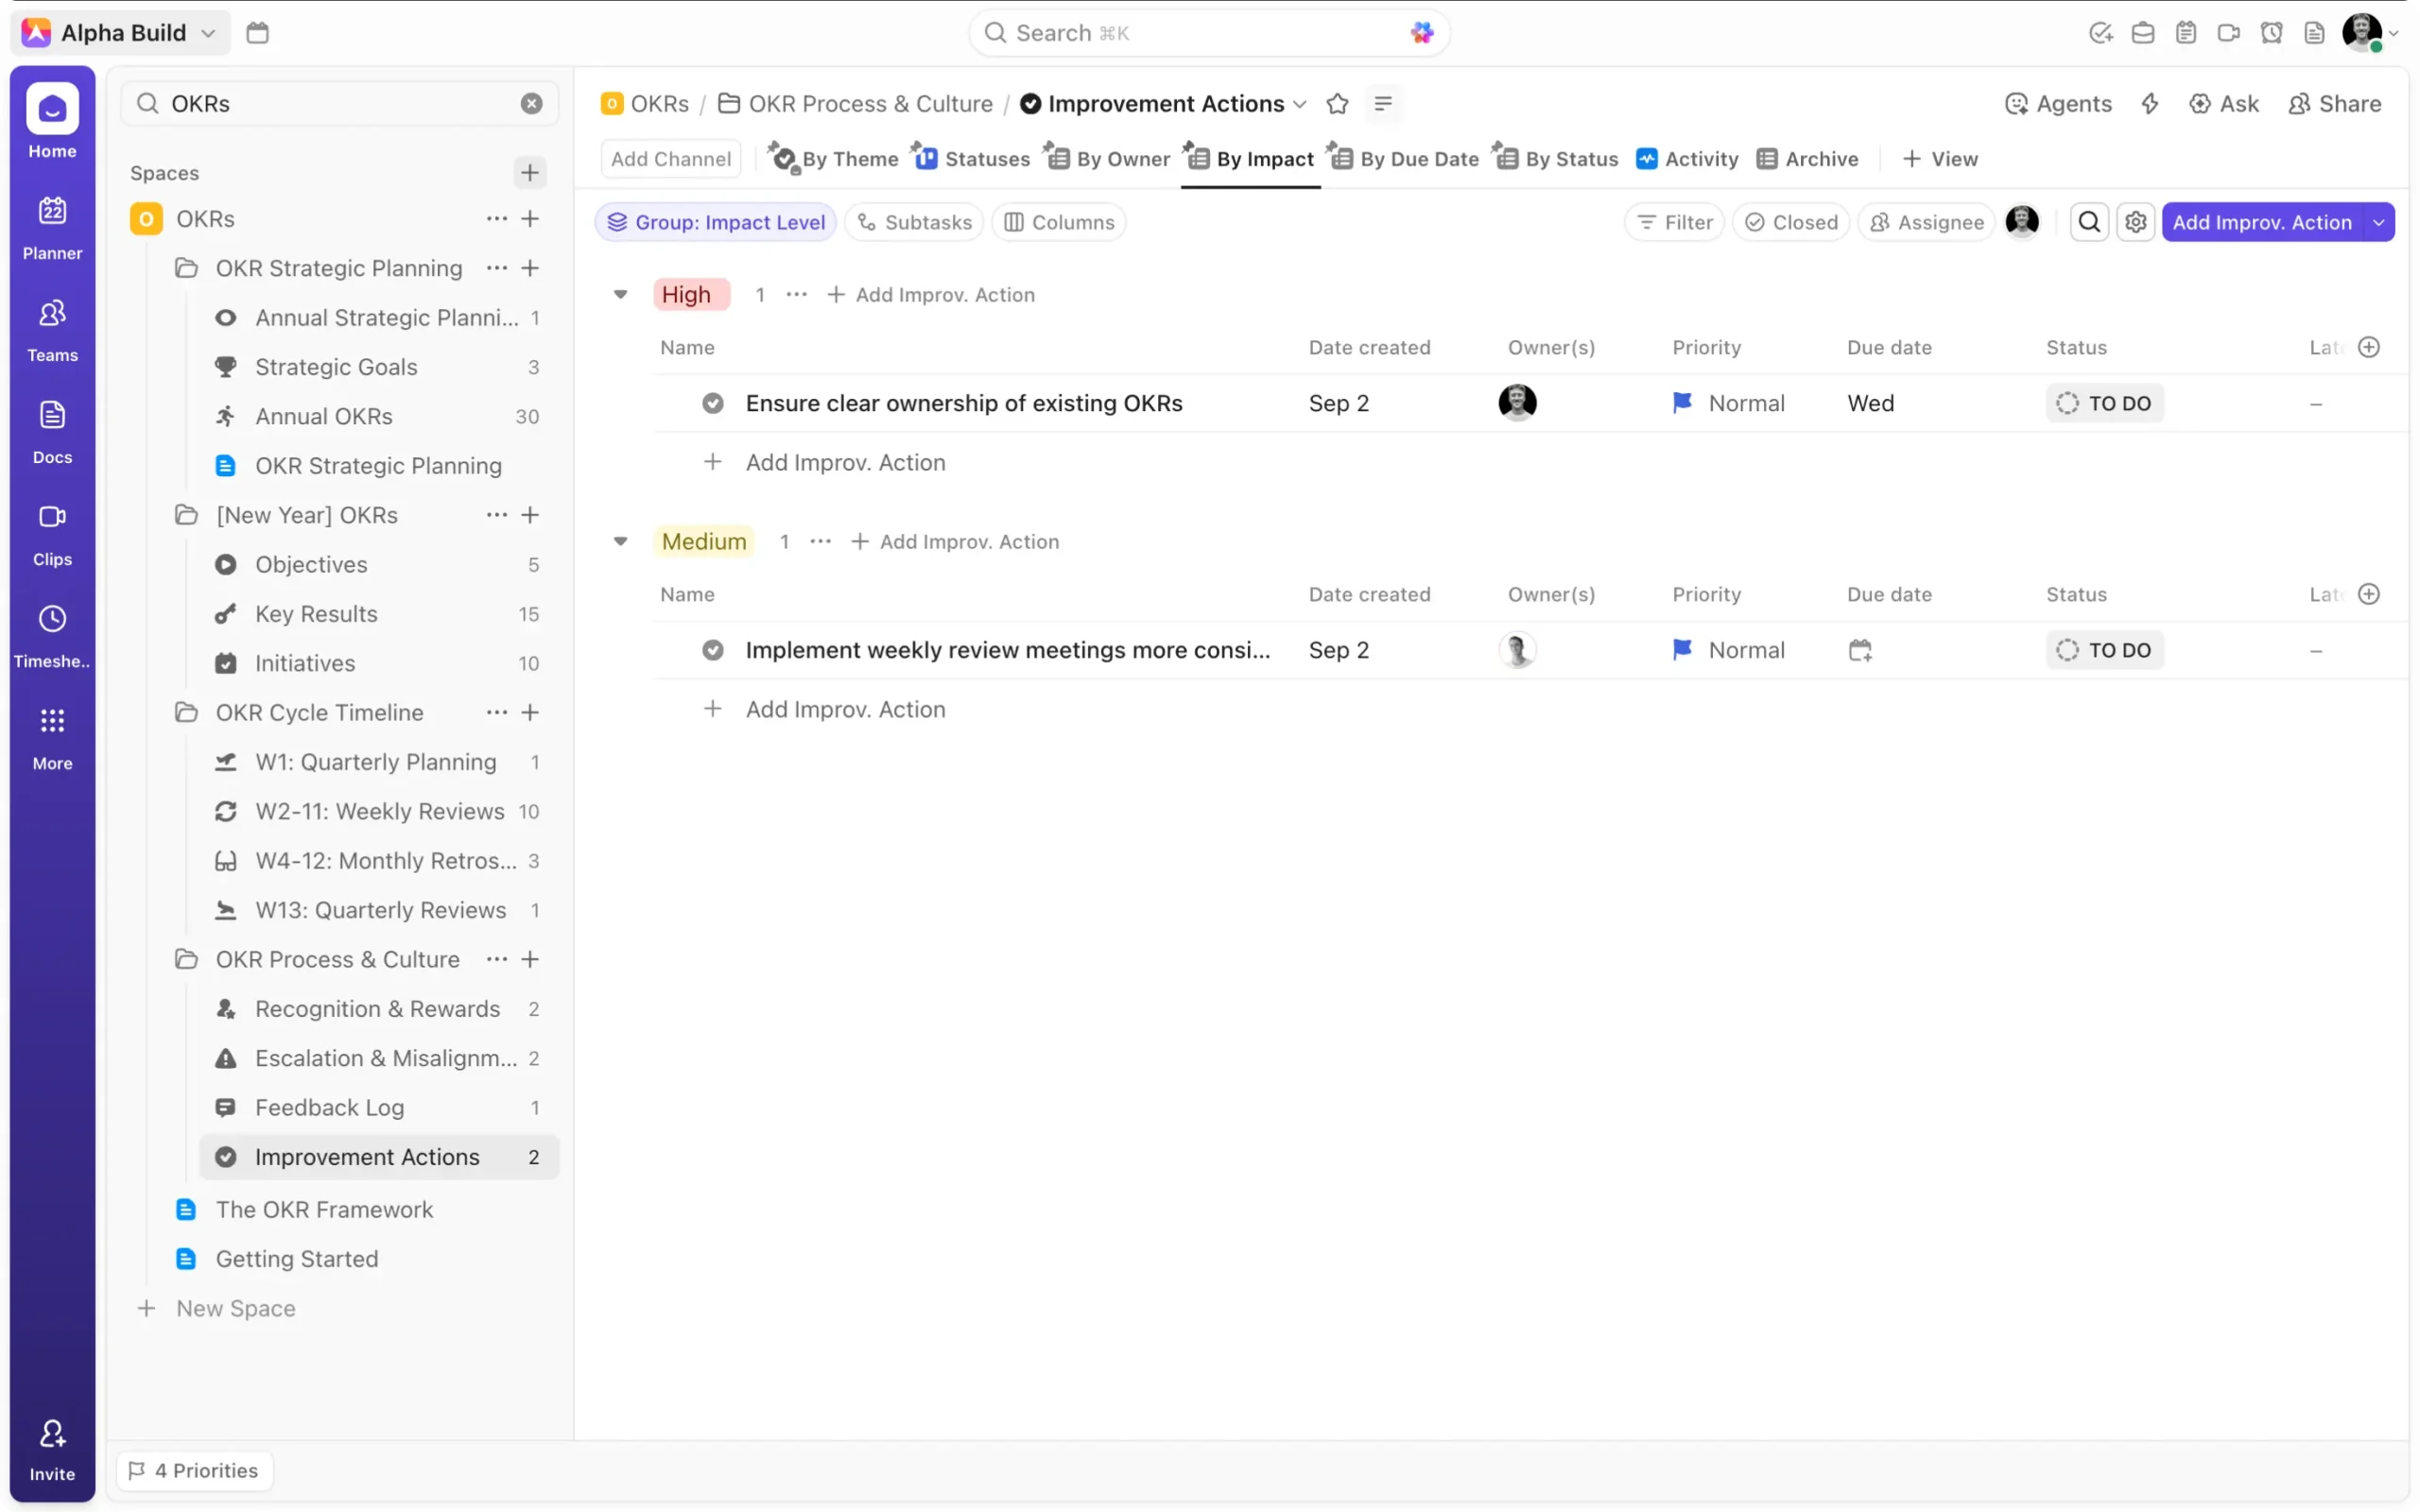Screen dimensions: 2420x1512
Task: Click the Share button
Action: tap(2334, 104)
